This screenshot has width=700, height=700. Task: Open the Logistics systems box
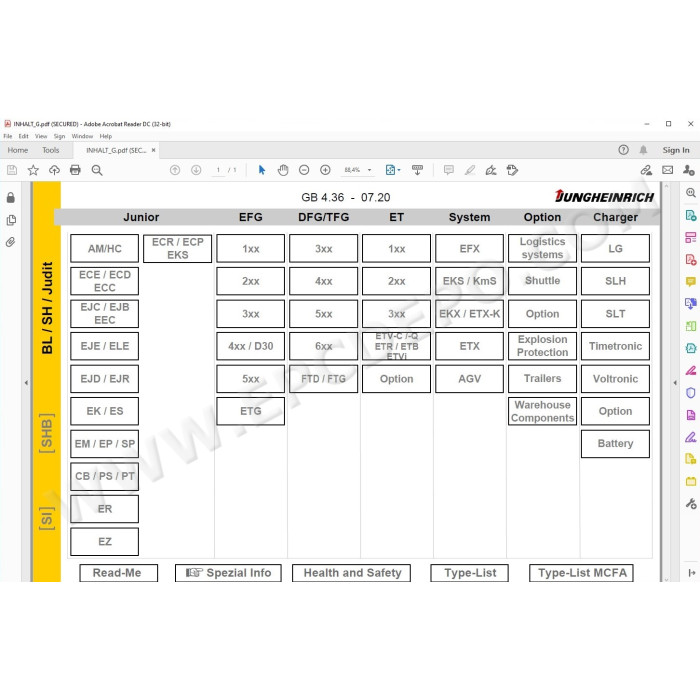pos(542,248)
